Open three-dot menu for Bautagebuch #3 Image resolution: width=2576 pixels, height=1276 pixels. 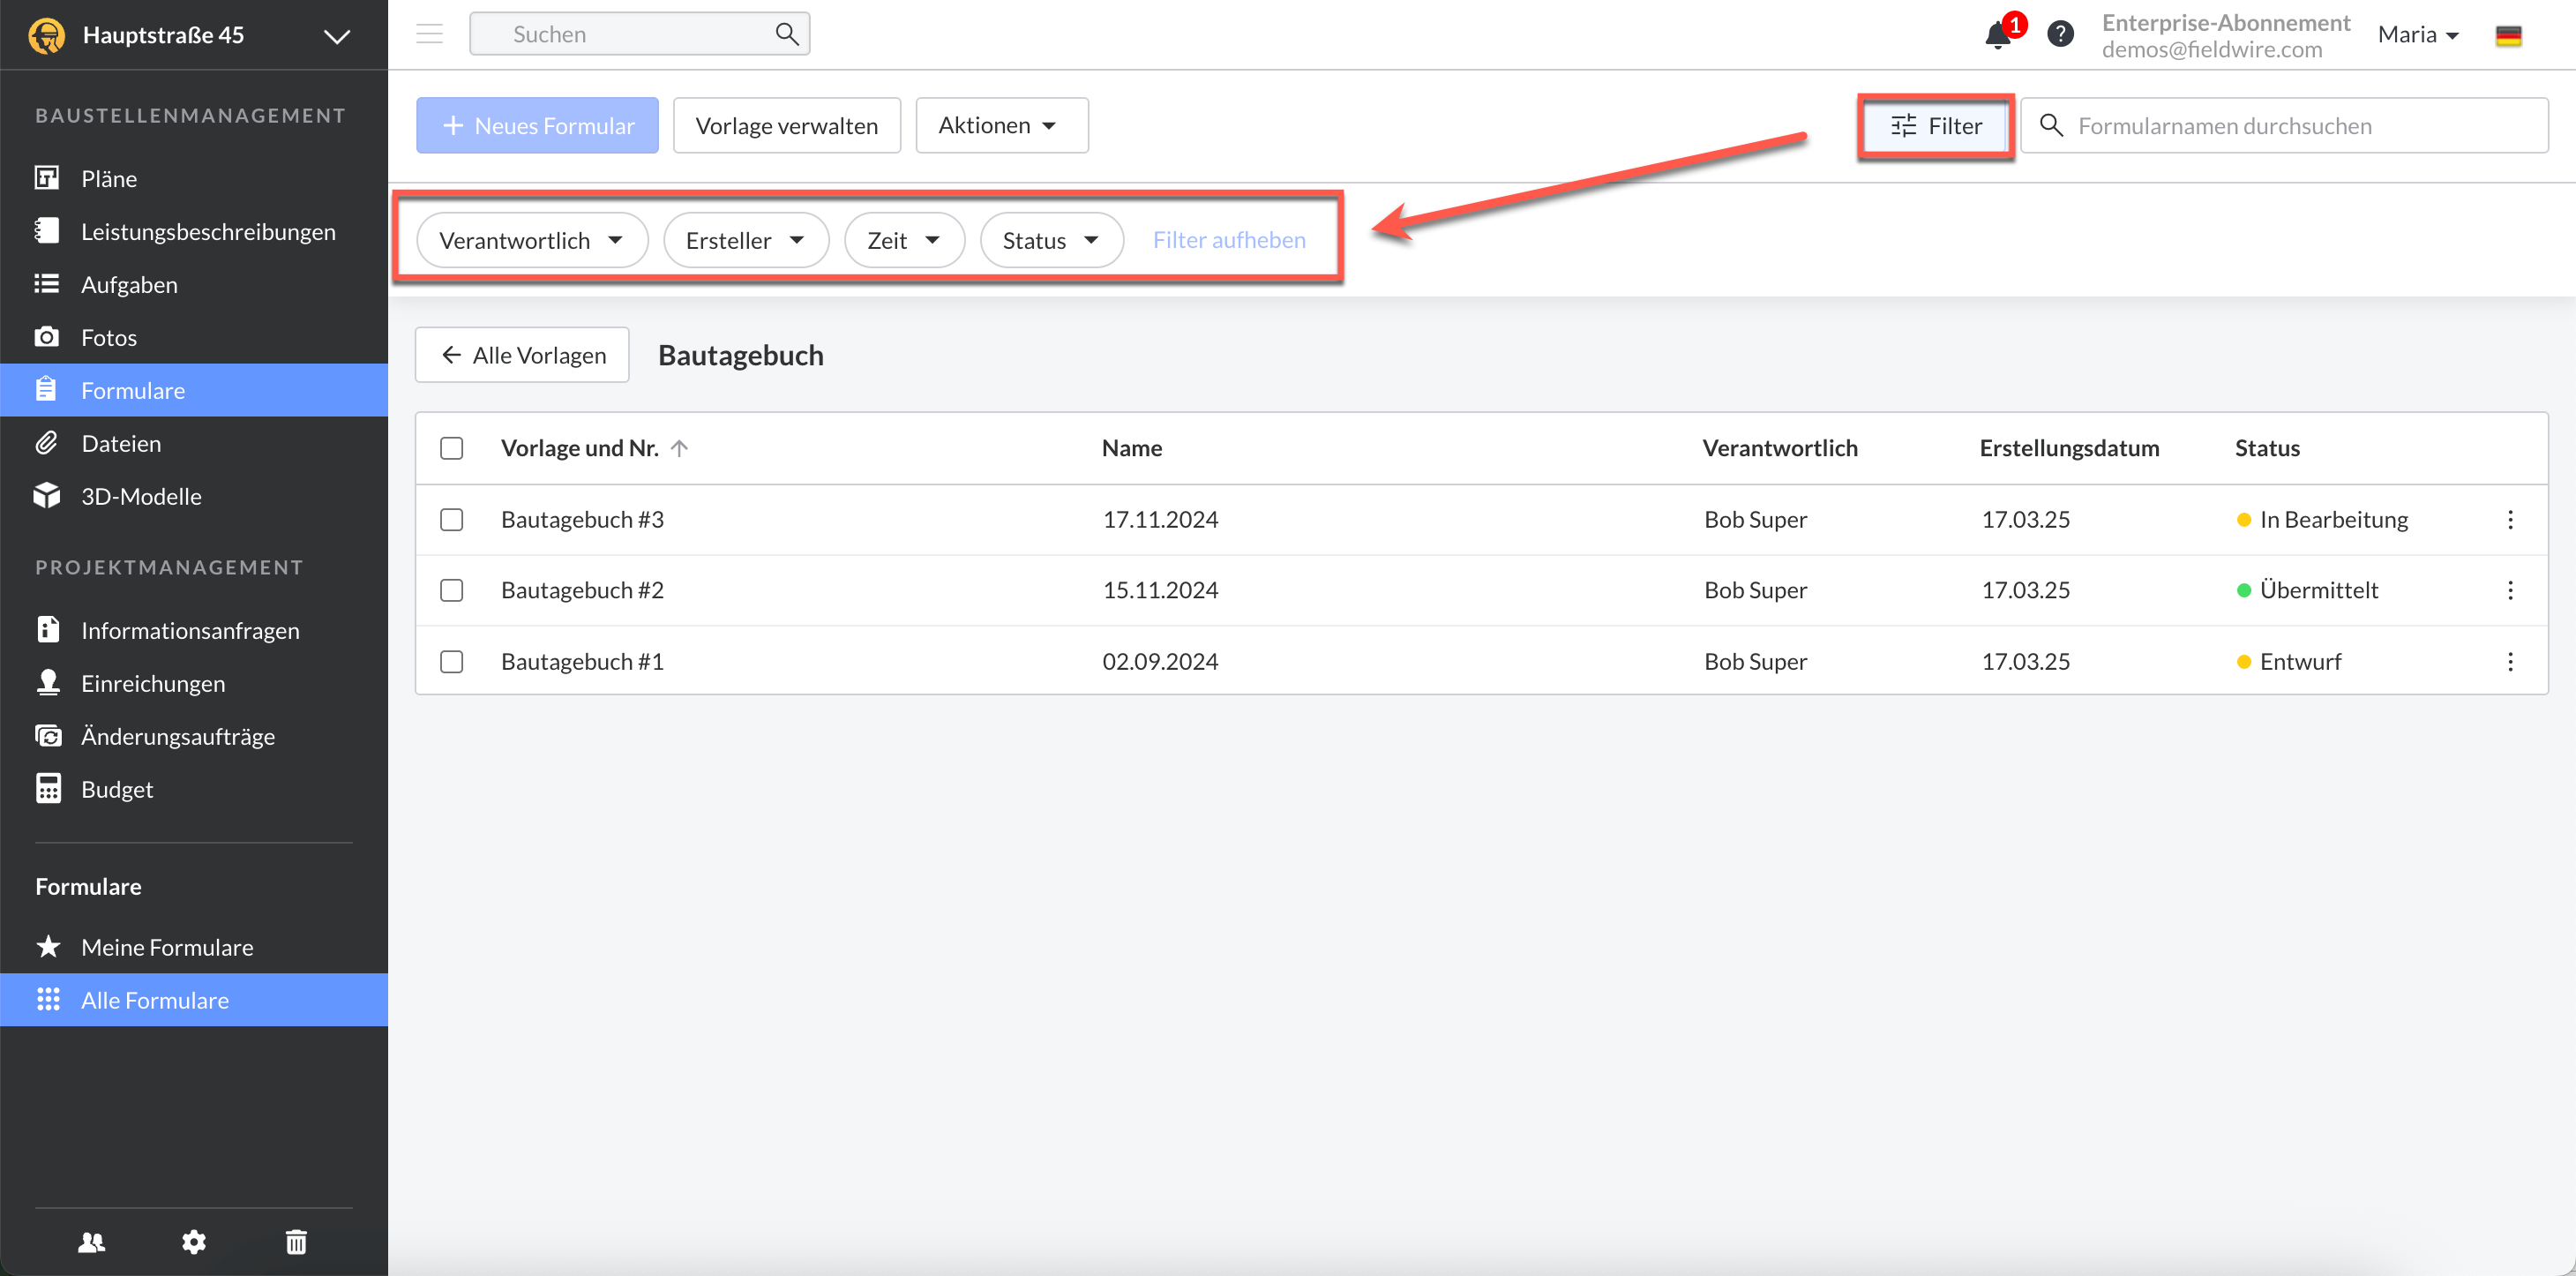click(2510, 519)
